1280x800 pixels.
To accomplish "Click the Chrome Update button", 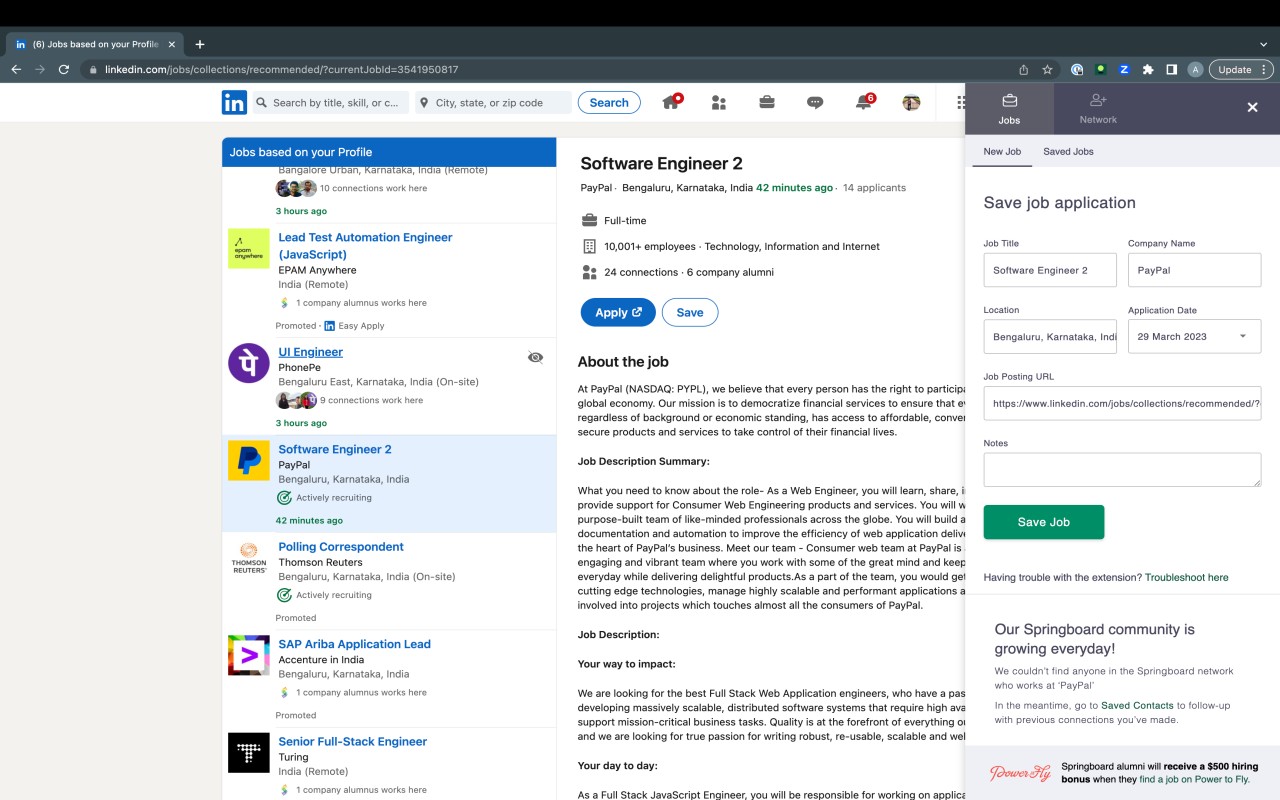I will pos(1240,70).
